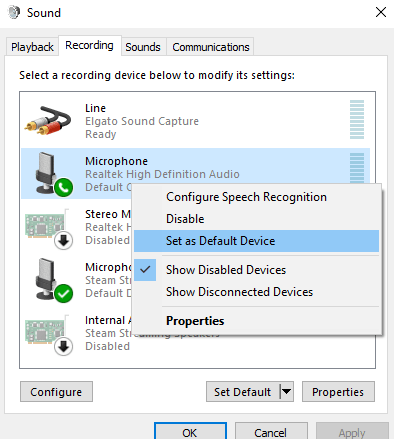Image resolution: width=394 pixels, height=439 pixels.
Task: Choose Disable from the context menu
Action: (x=185, y=219)
